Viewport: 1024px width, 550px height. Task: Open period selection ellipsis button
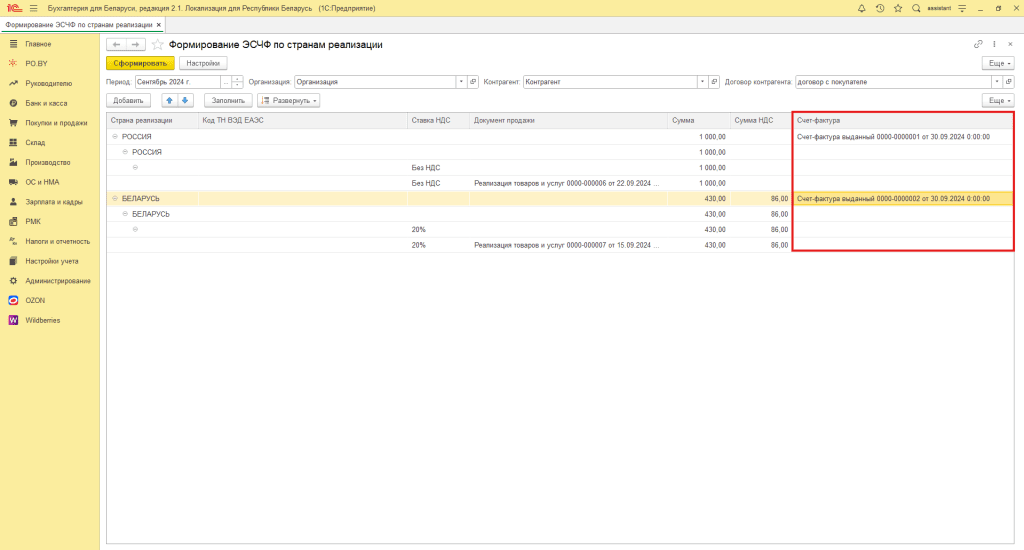226,82
